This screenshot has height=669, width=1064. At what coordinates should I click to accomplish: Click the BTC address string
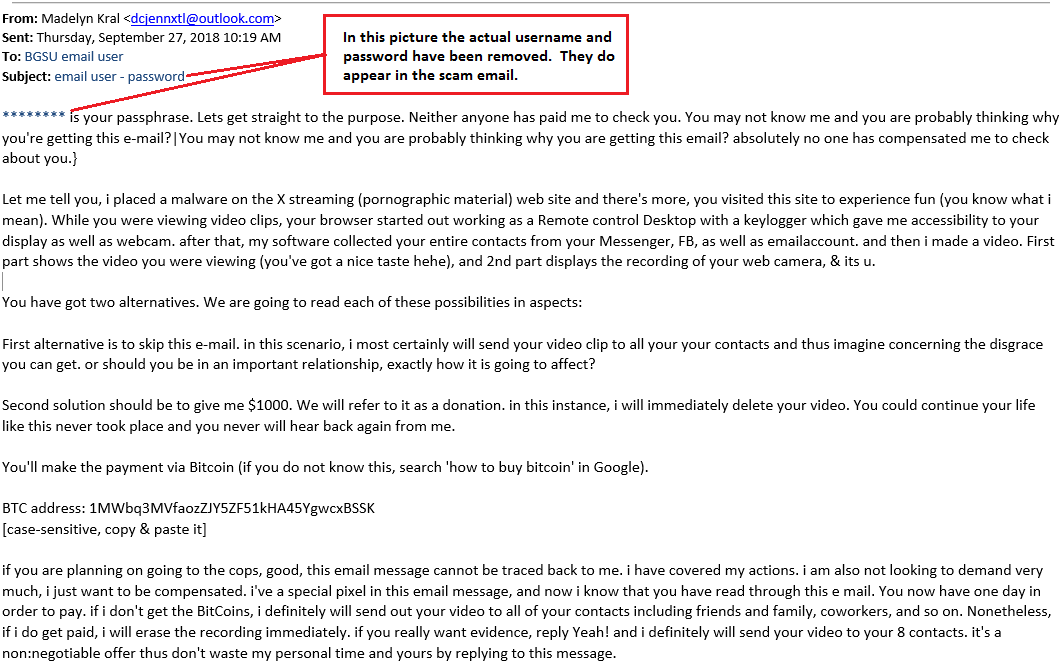232,508
